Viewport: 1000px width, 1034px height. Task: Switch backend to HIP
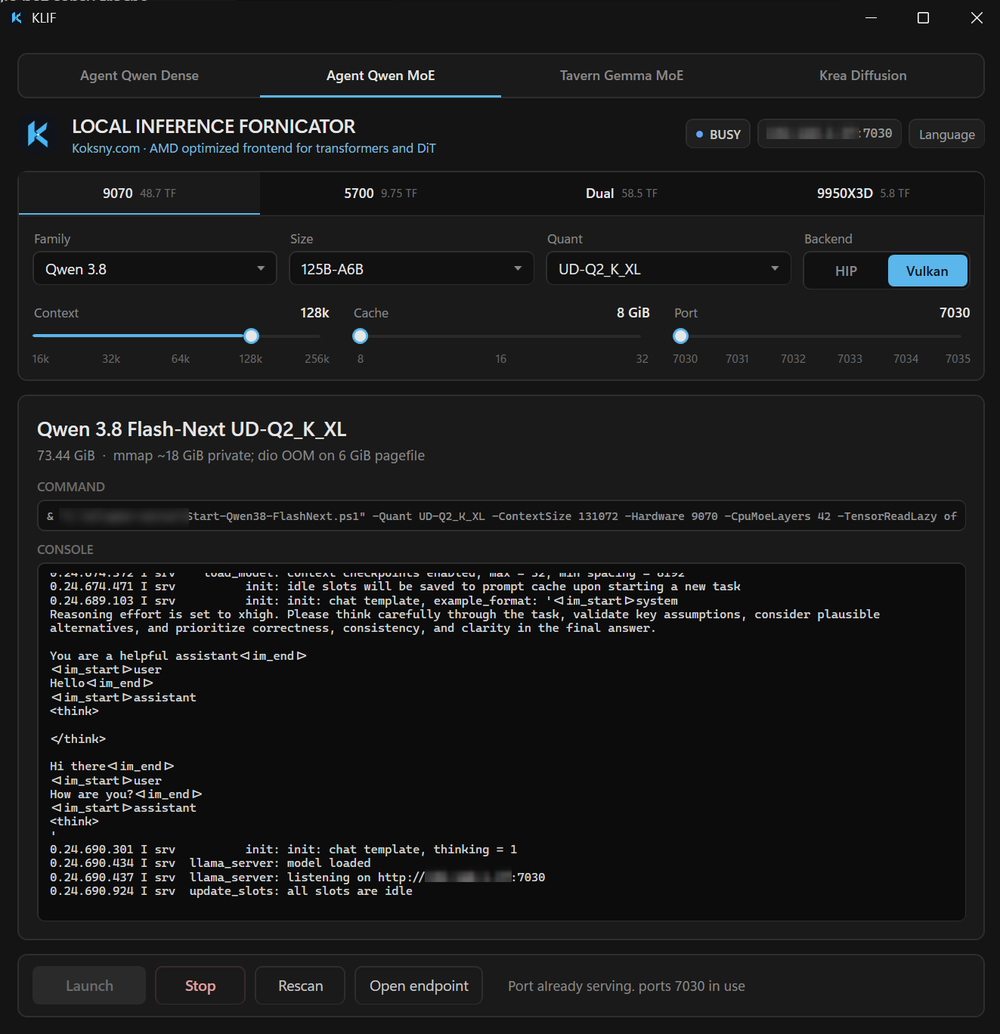[x=846, y=271]
